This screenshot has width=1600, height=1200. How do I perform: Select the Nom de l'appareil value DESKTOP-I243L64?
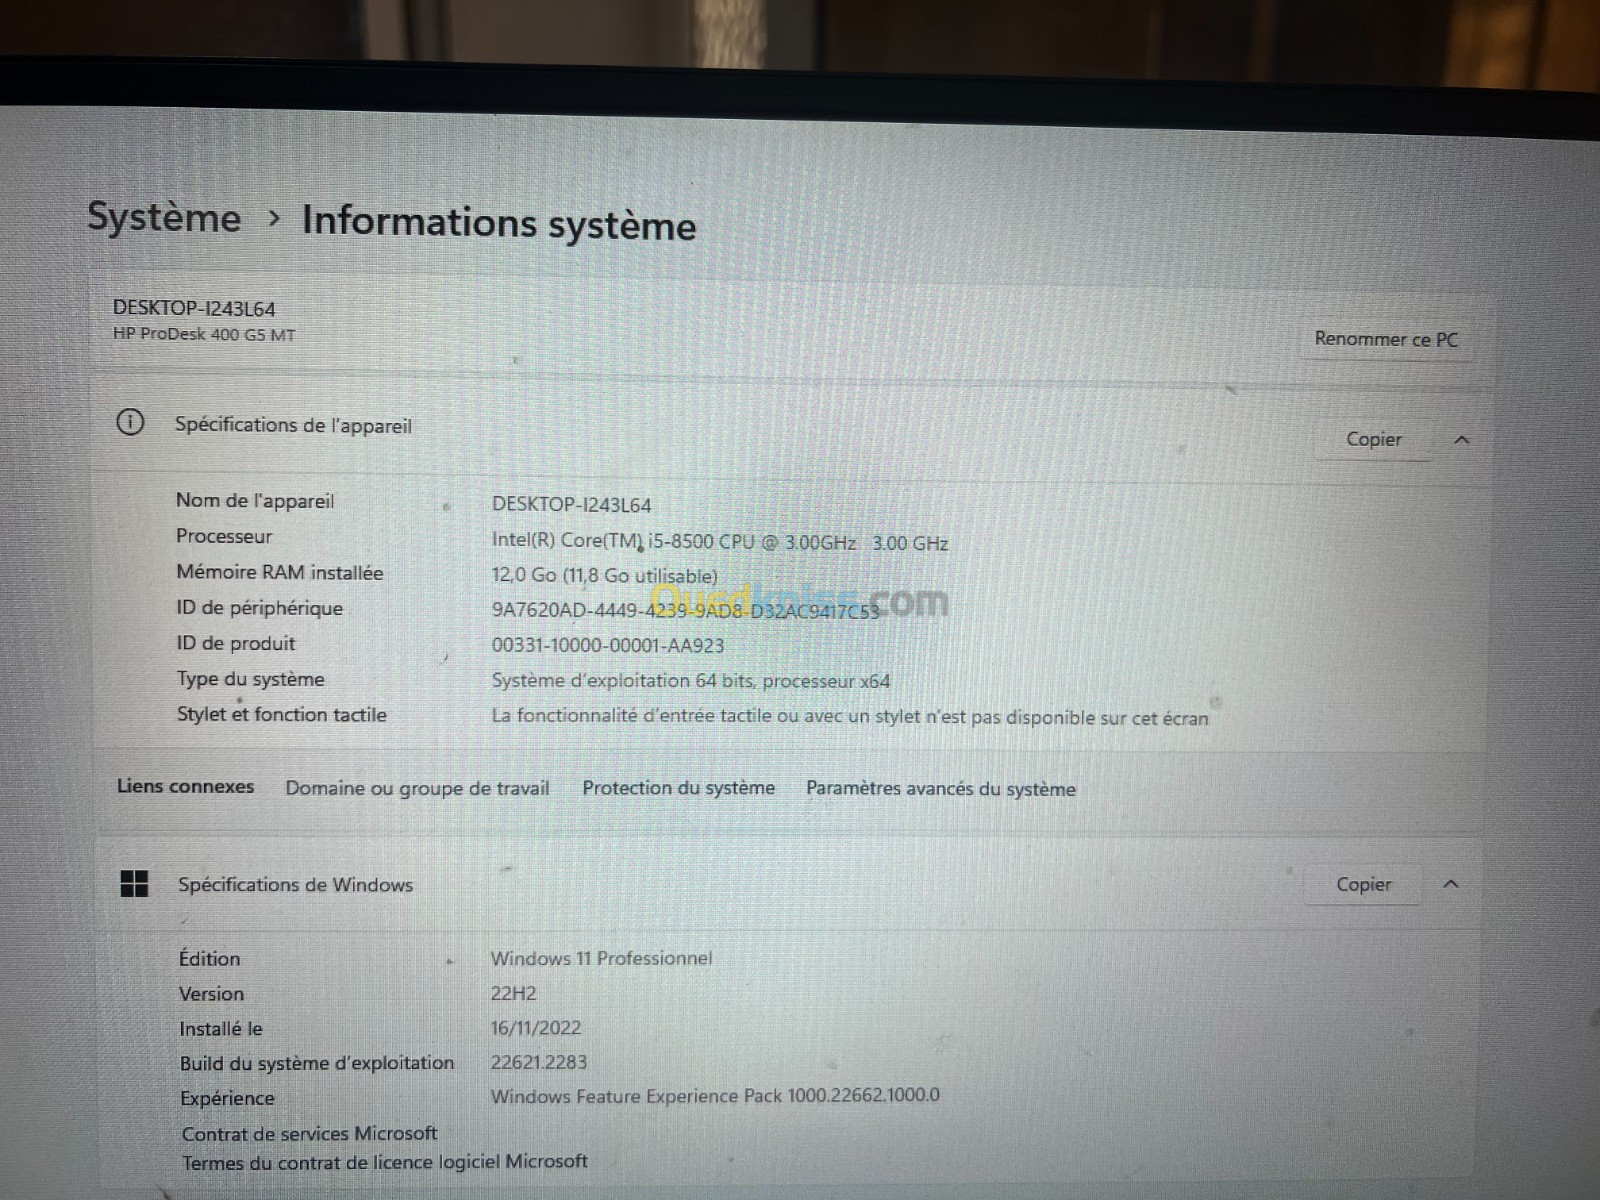pyautogui.click(x=571, y=505)
